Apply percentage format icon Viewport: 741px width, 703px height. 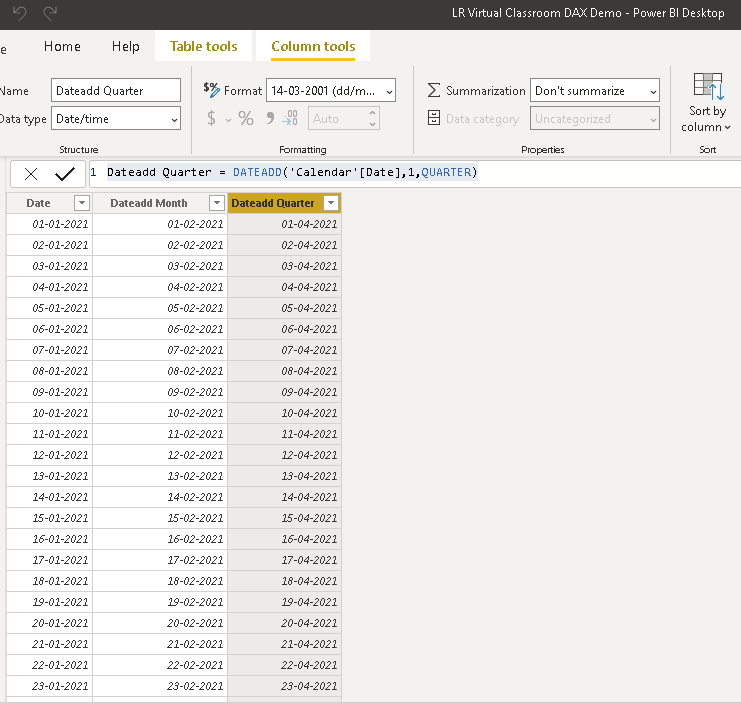coord(246,118)
